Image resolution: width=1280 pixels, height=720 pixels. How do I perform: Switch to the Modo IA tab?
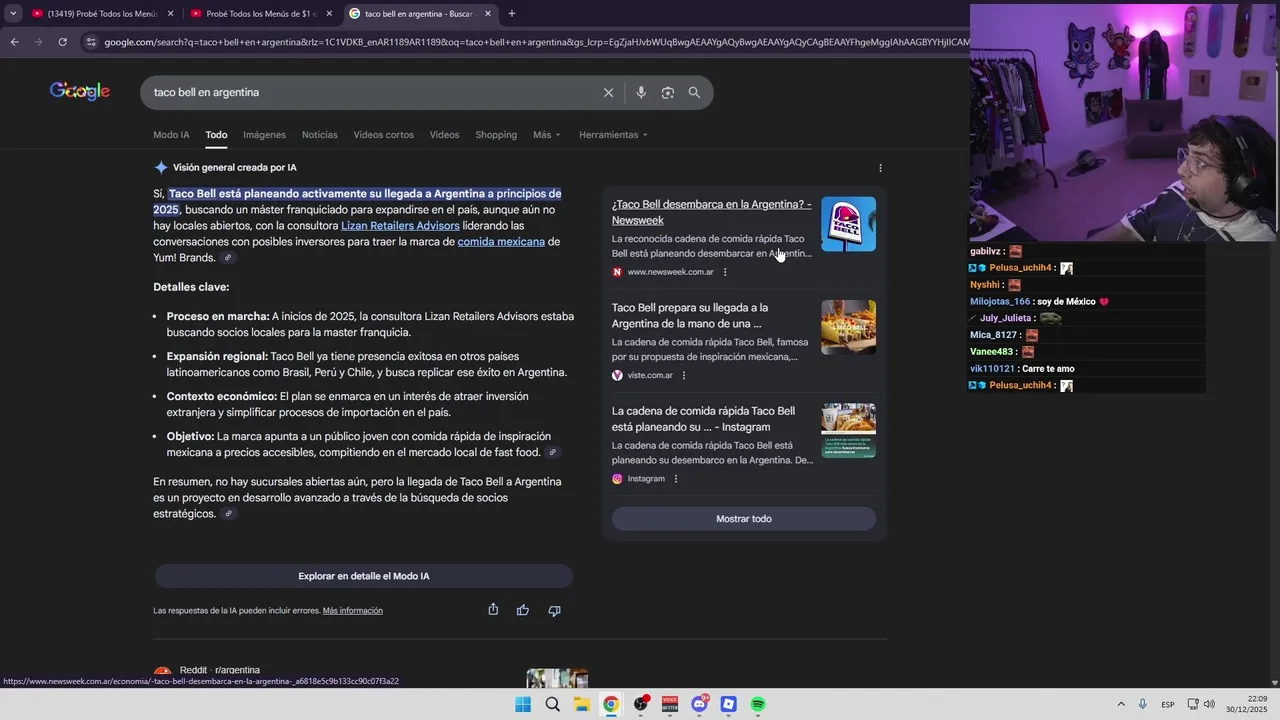(171, 135)
